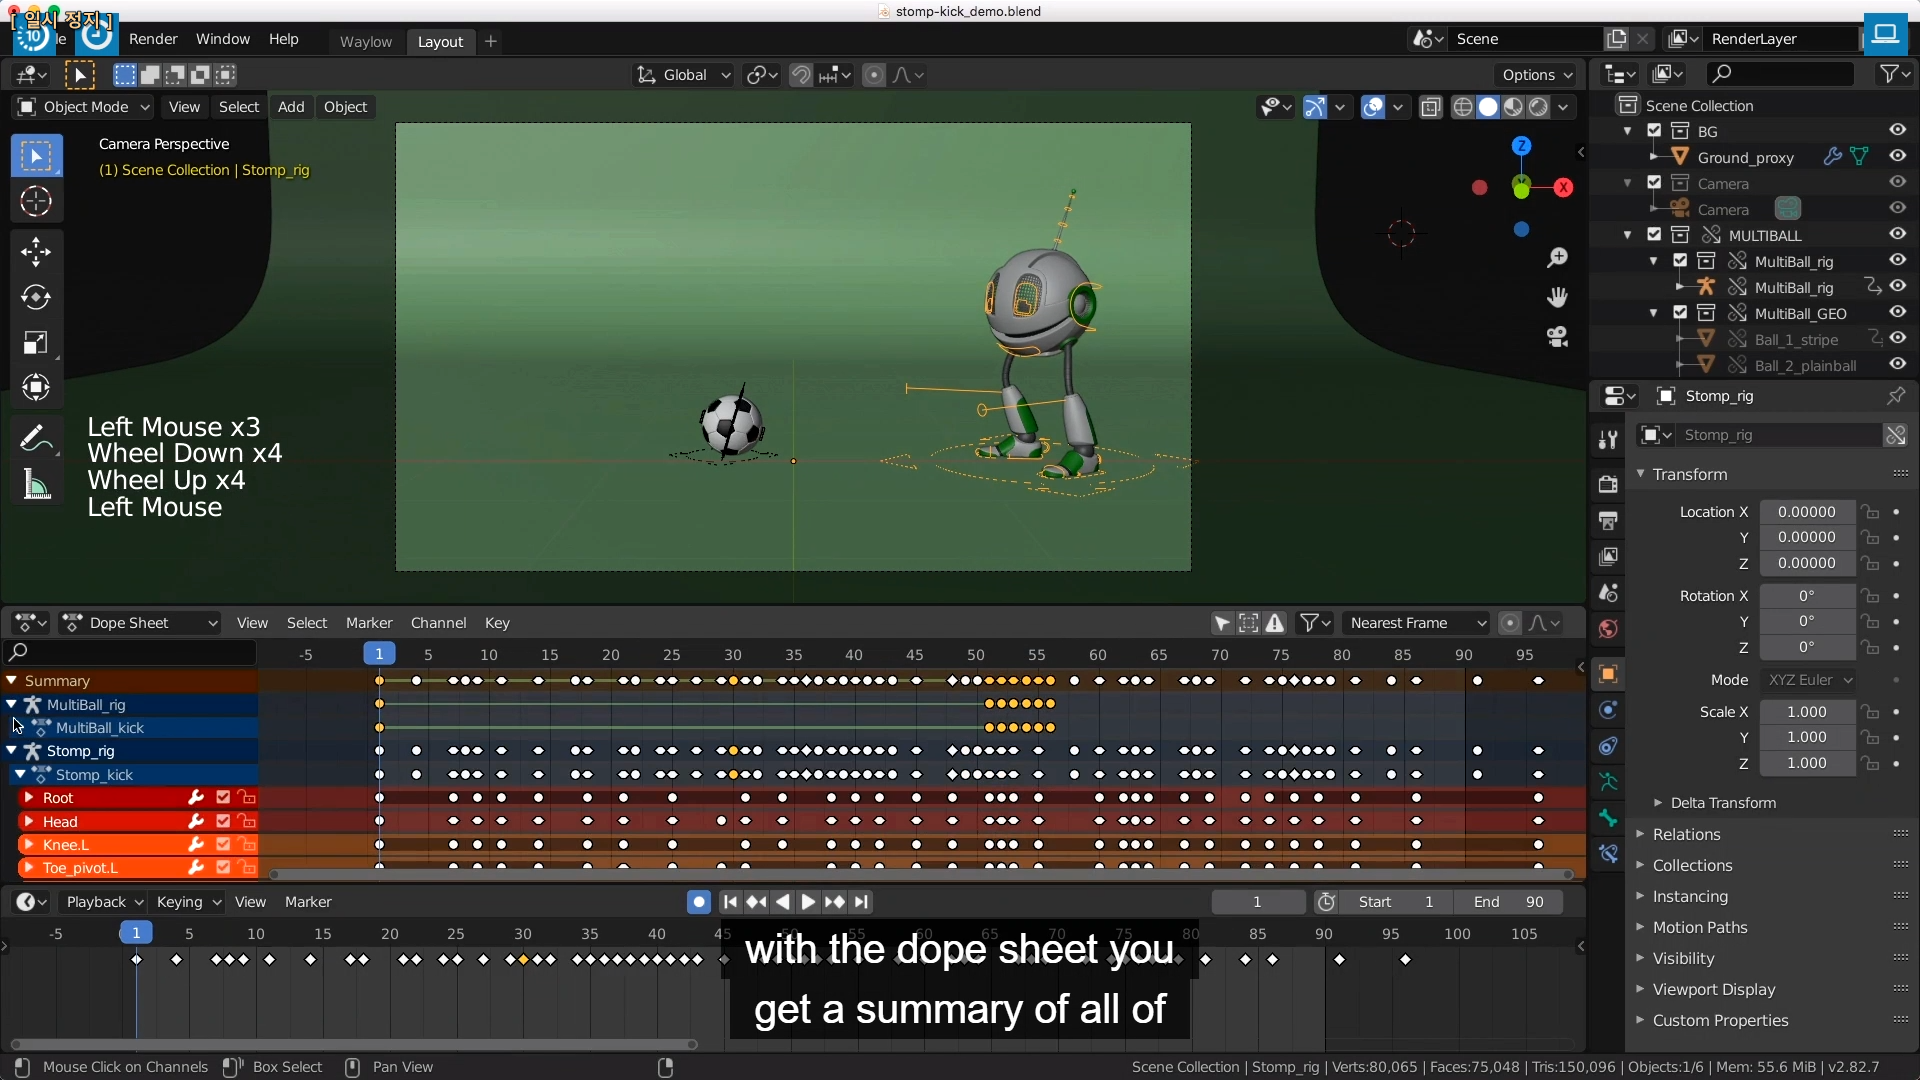The width and height of the screenshot is (1920, 1080).
Task: Choose the Scale tool
Action: [36, 343]
